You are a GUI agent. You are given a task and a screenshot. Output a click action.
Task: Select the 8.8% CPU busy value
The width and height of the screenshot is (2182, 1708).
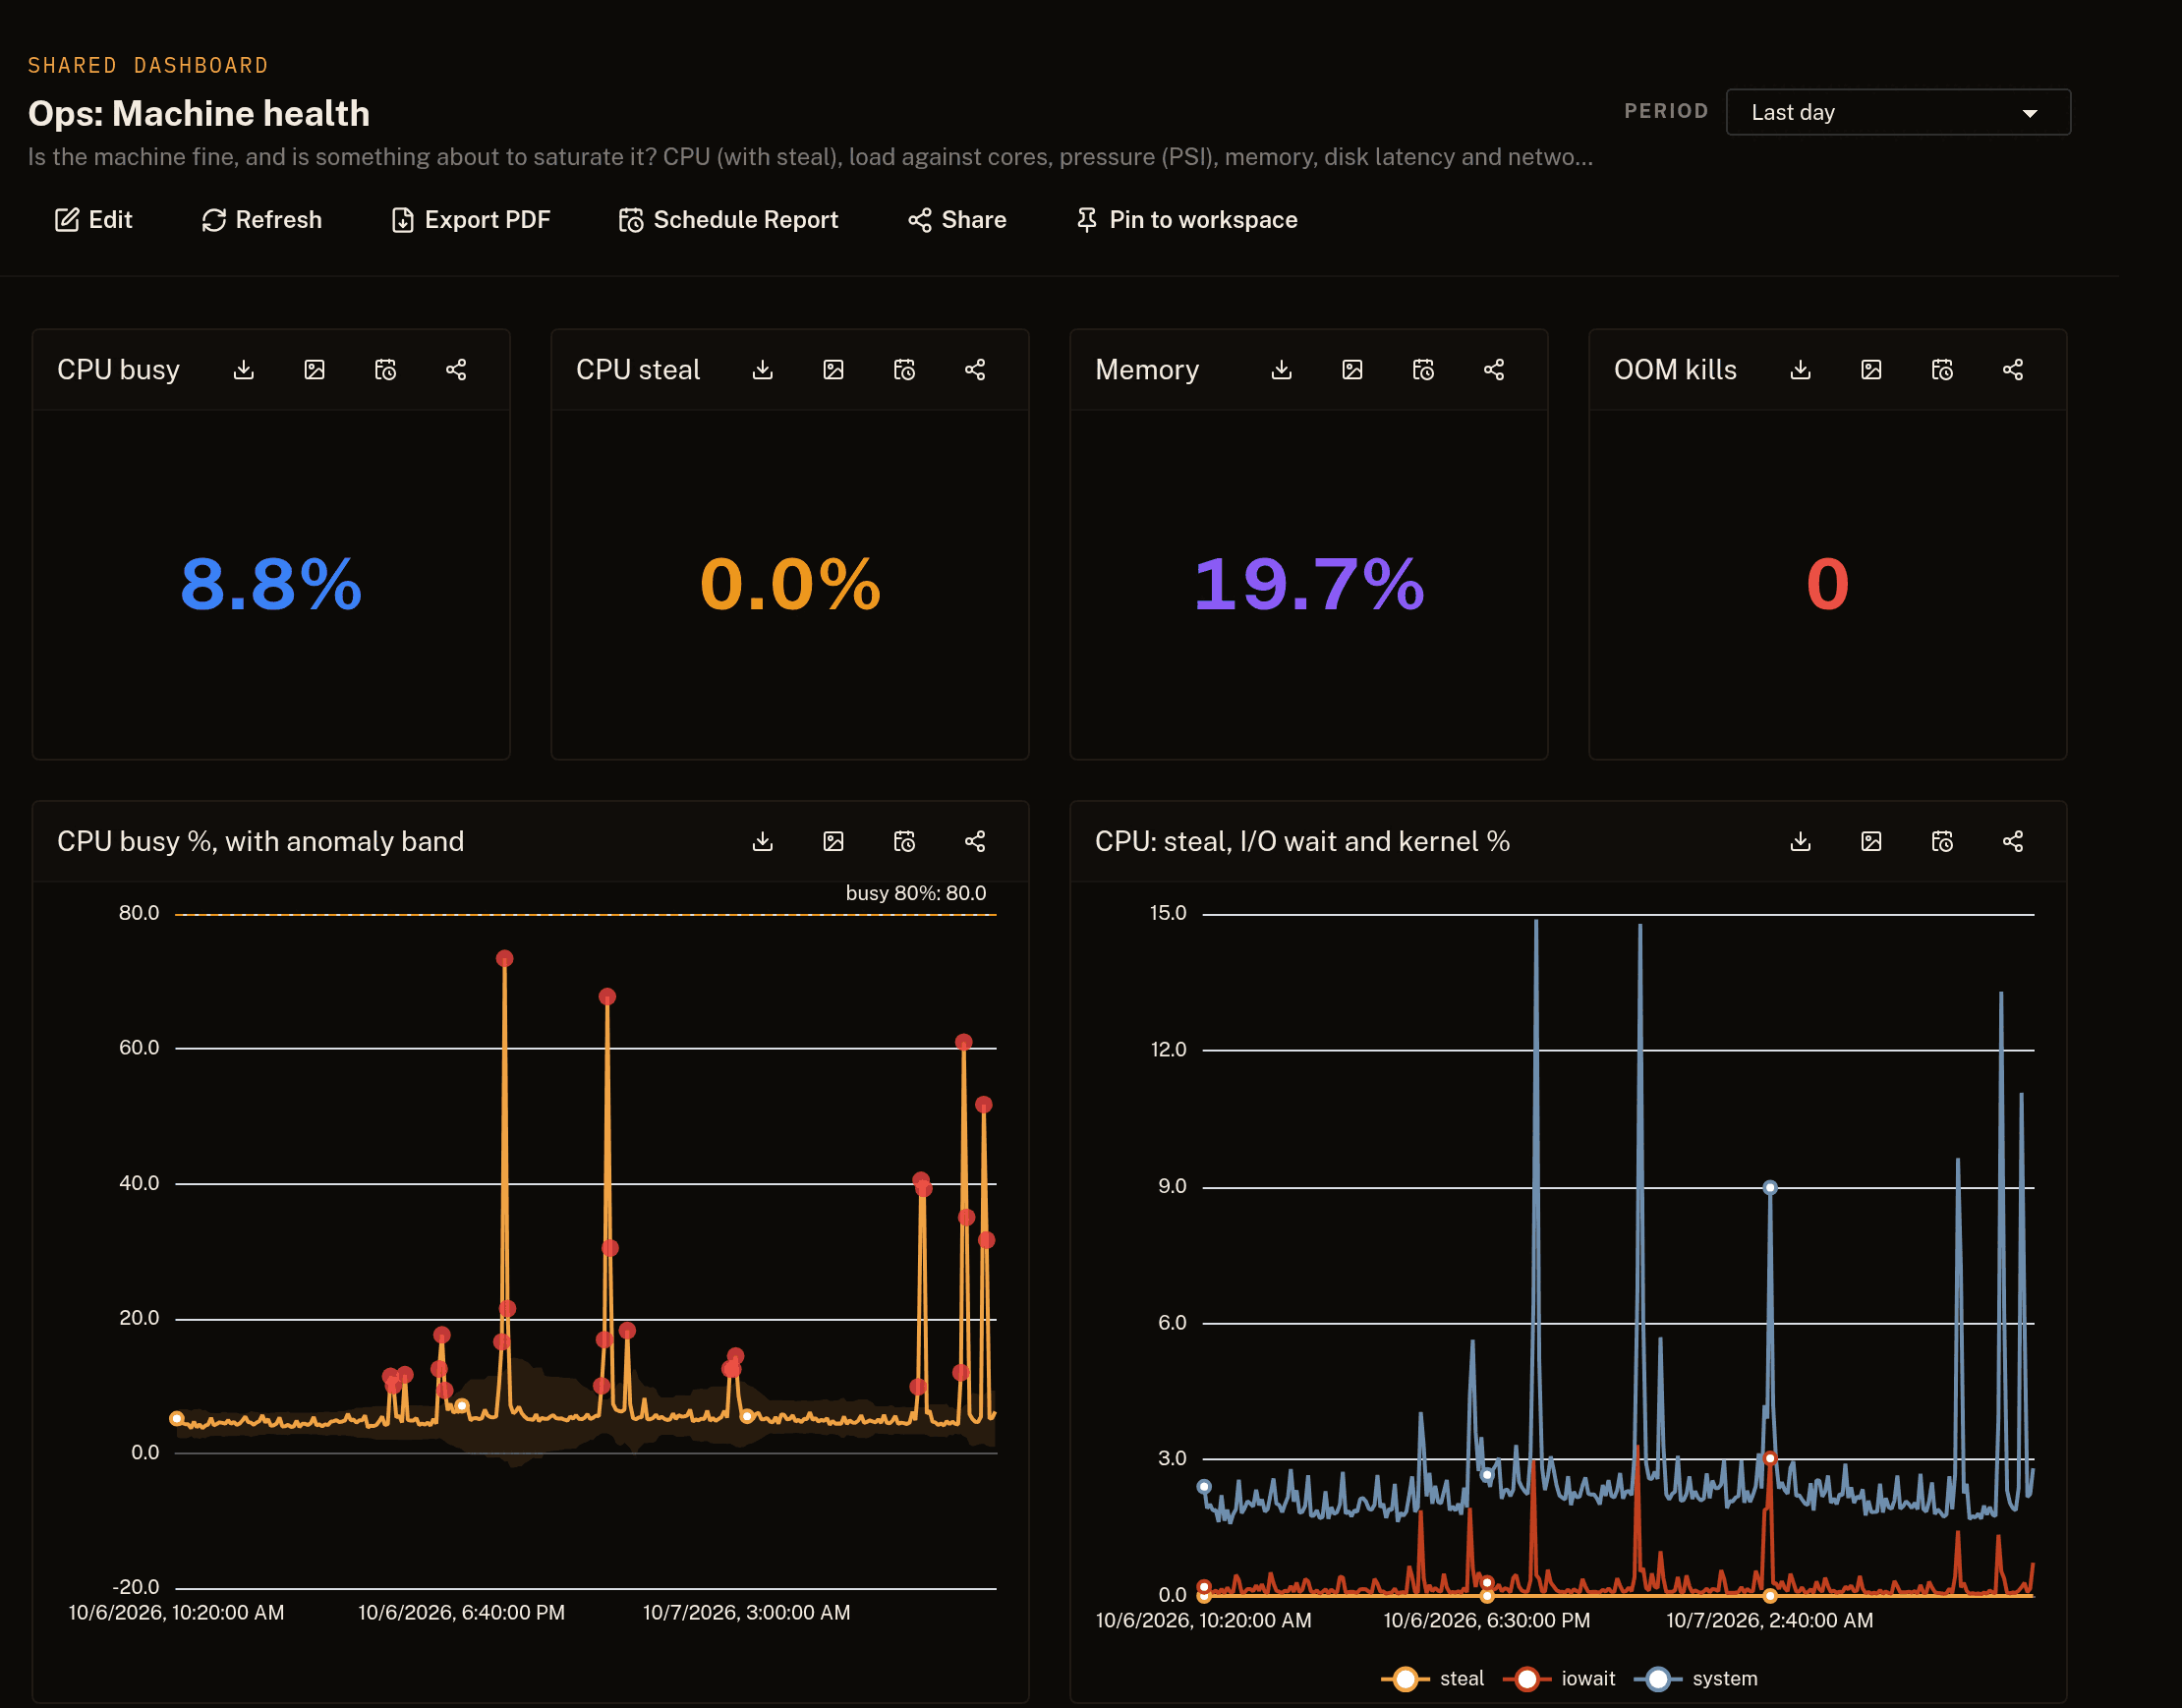(271, 584)
